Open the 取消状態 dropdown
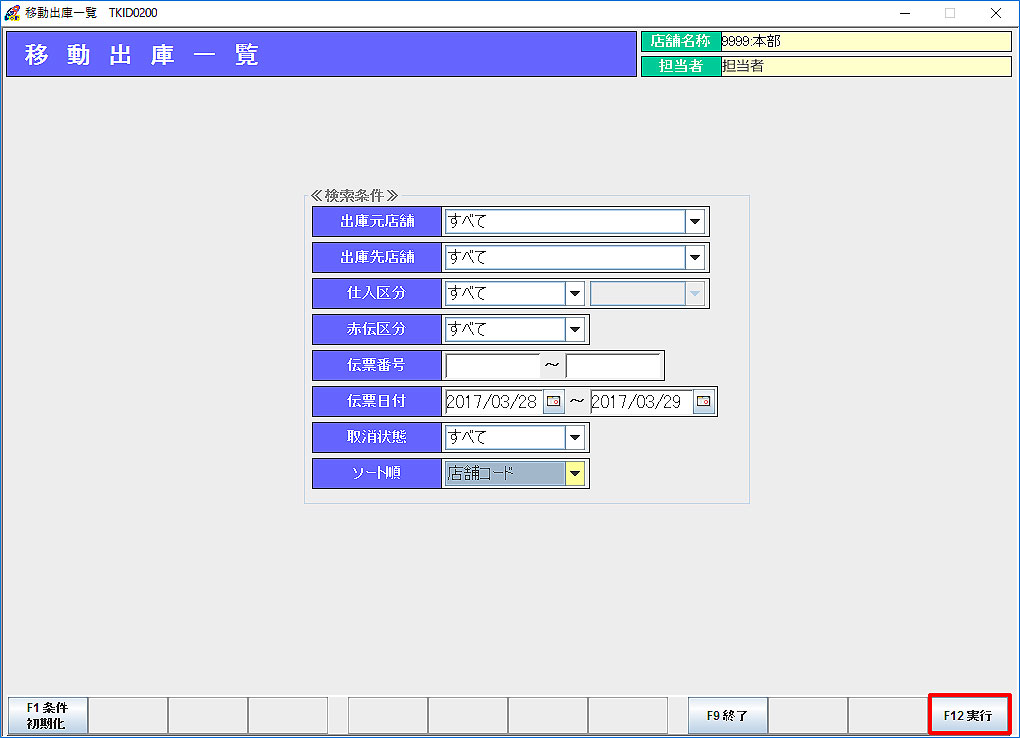 574,437
